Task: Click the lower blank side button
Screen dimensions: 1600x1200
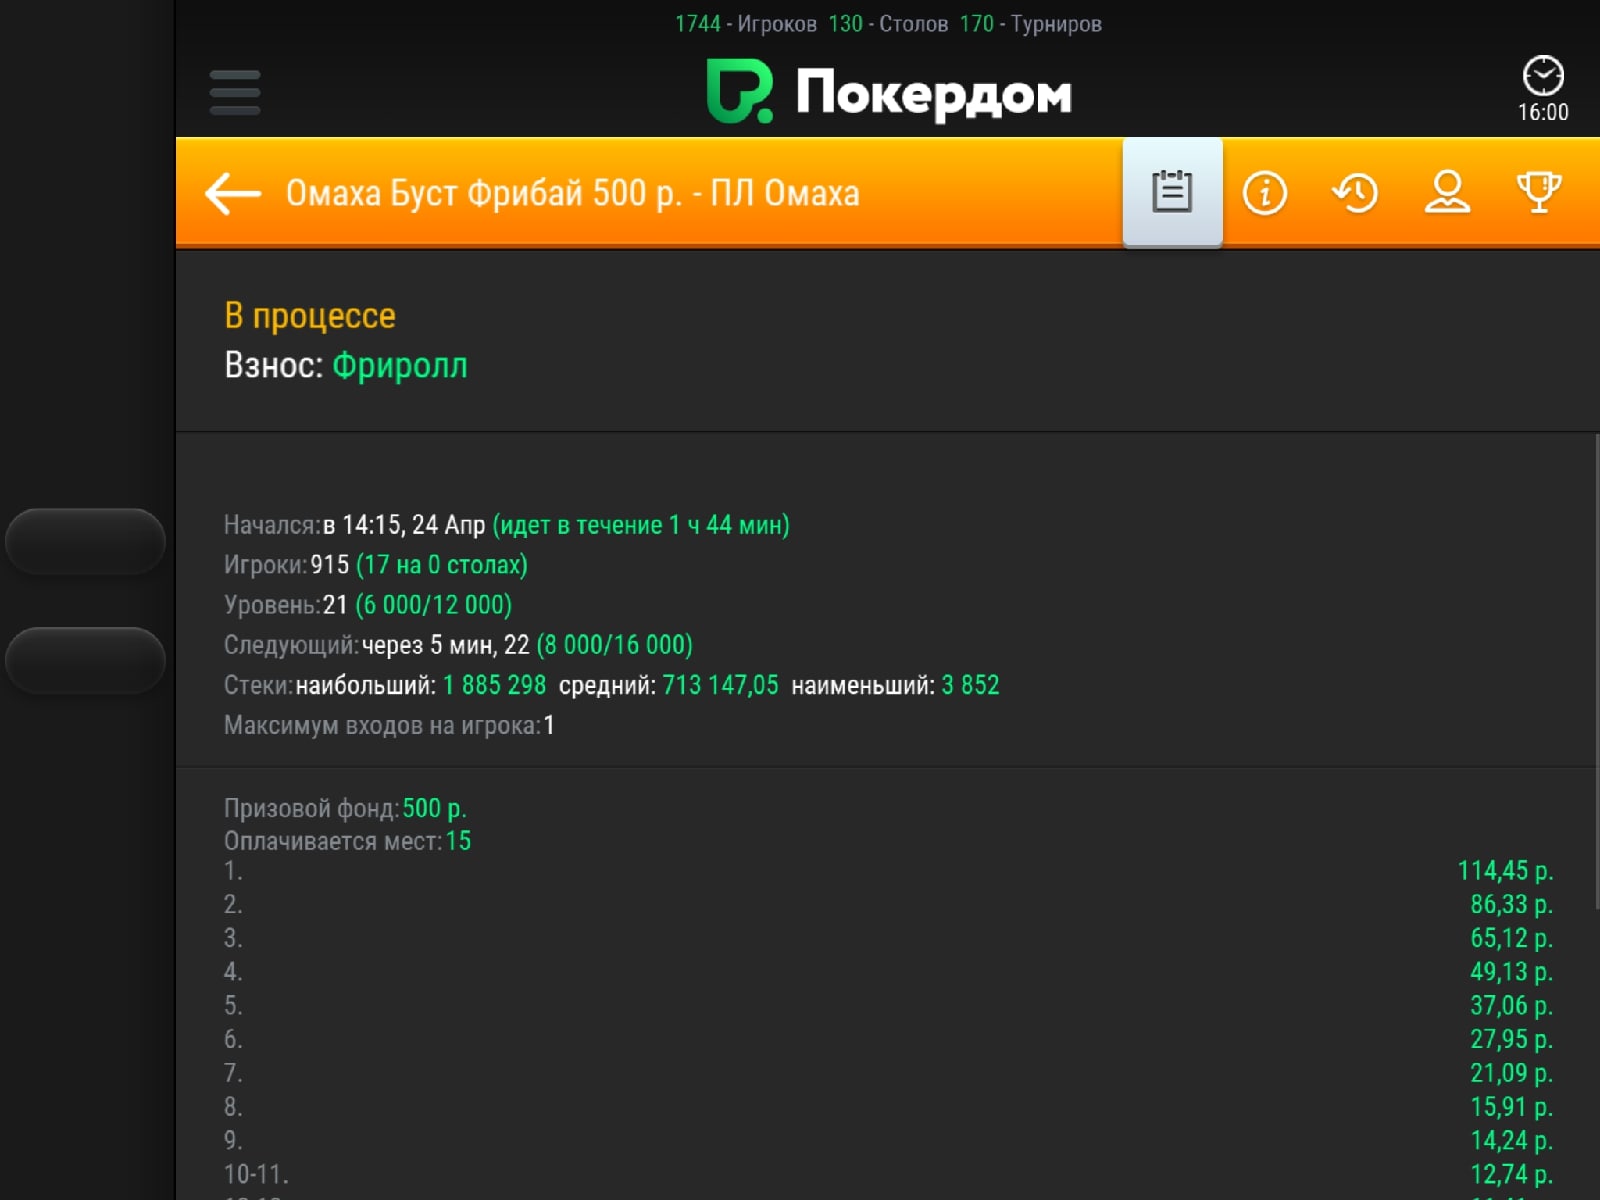Action: pos(85,660)
